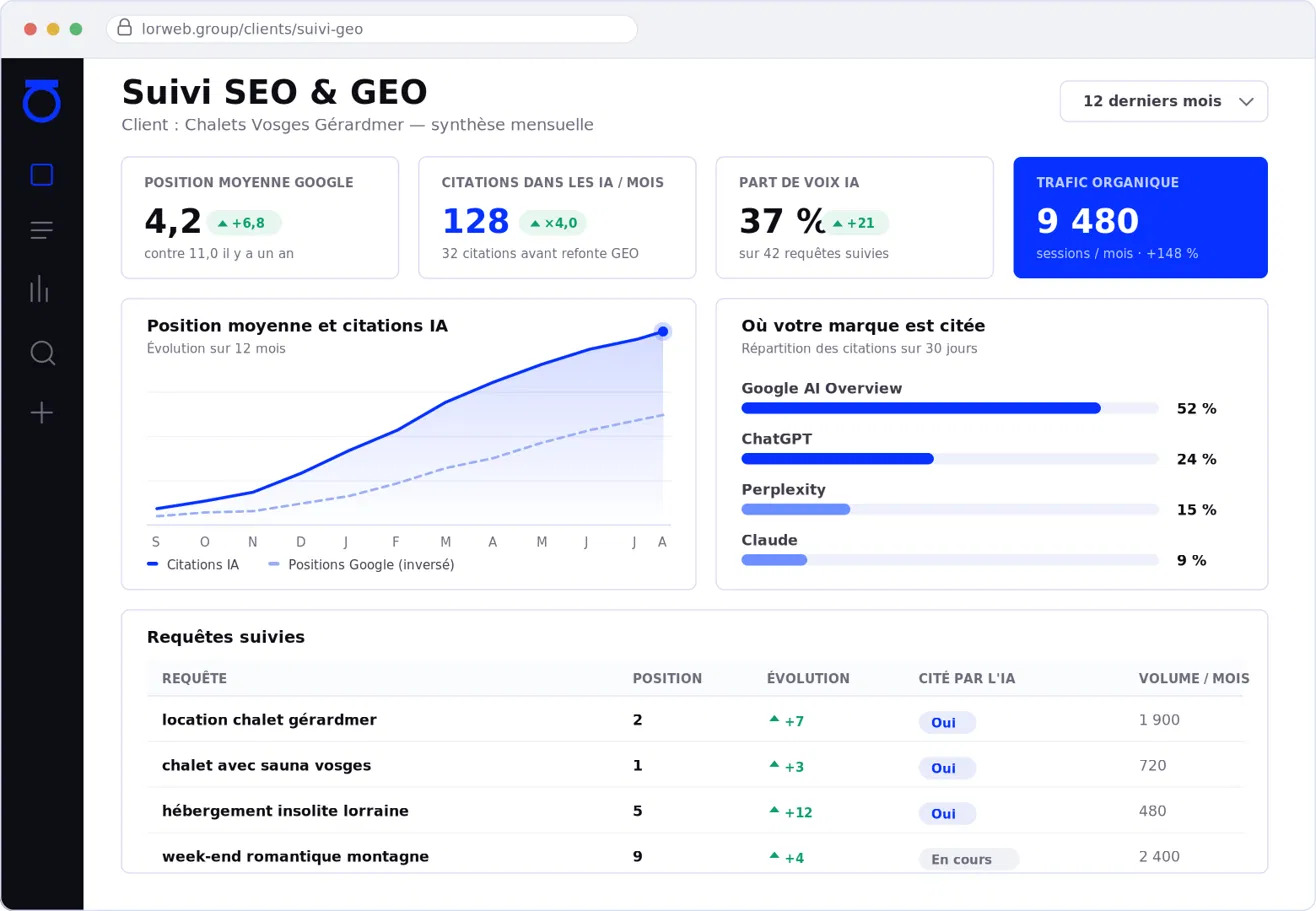Viewport: 1316px width, 911px height.
Task: Open the dashboard square icon in sidebar
Action: pos(42,175)
